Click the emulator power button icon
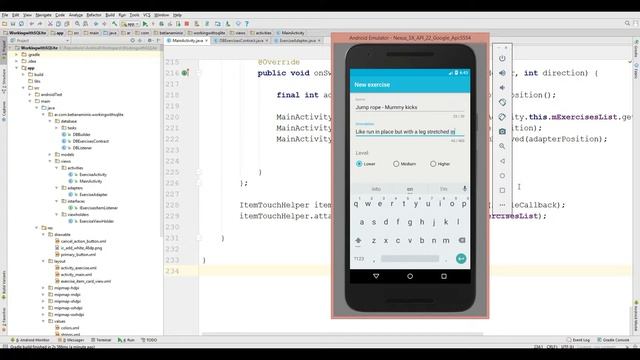 [x=502, y=58]
